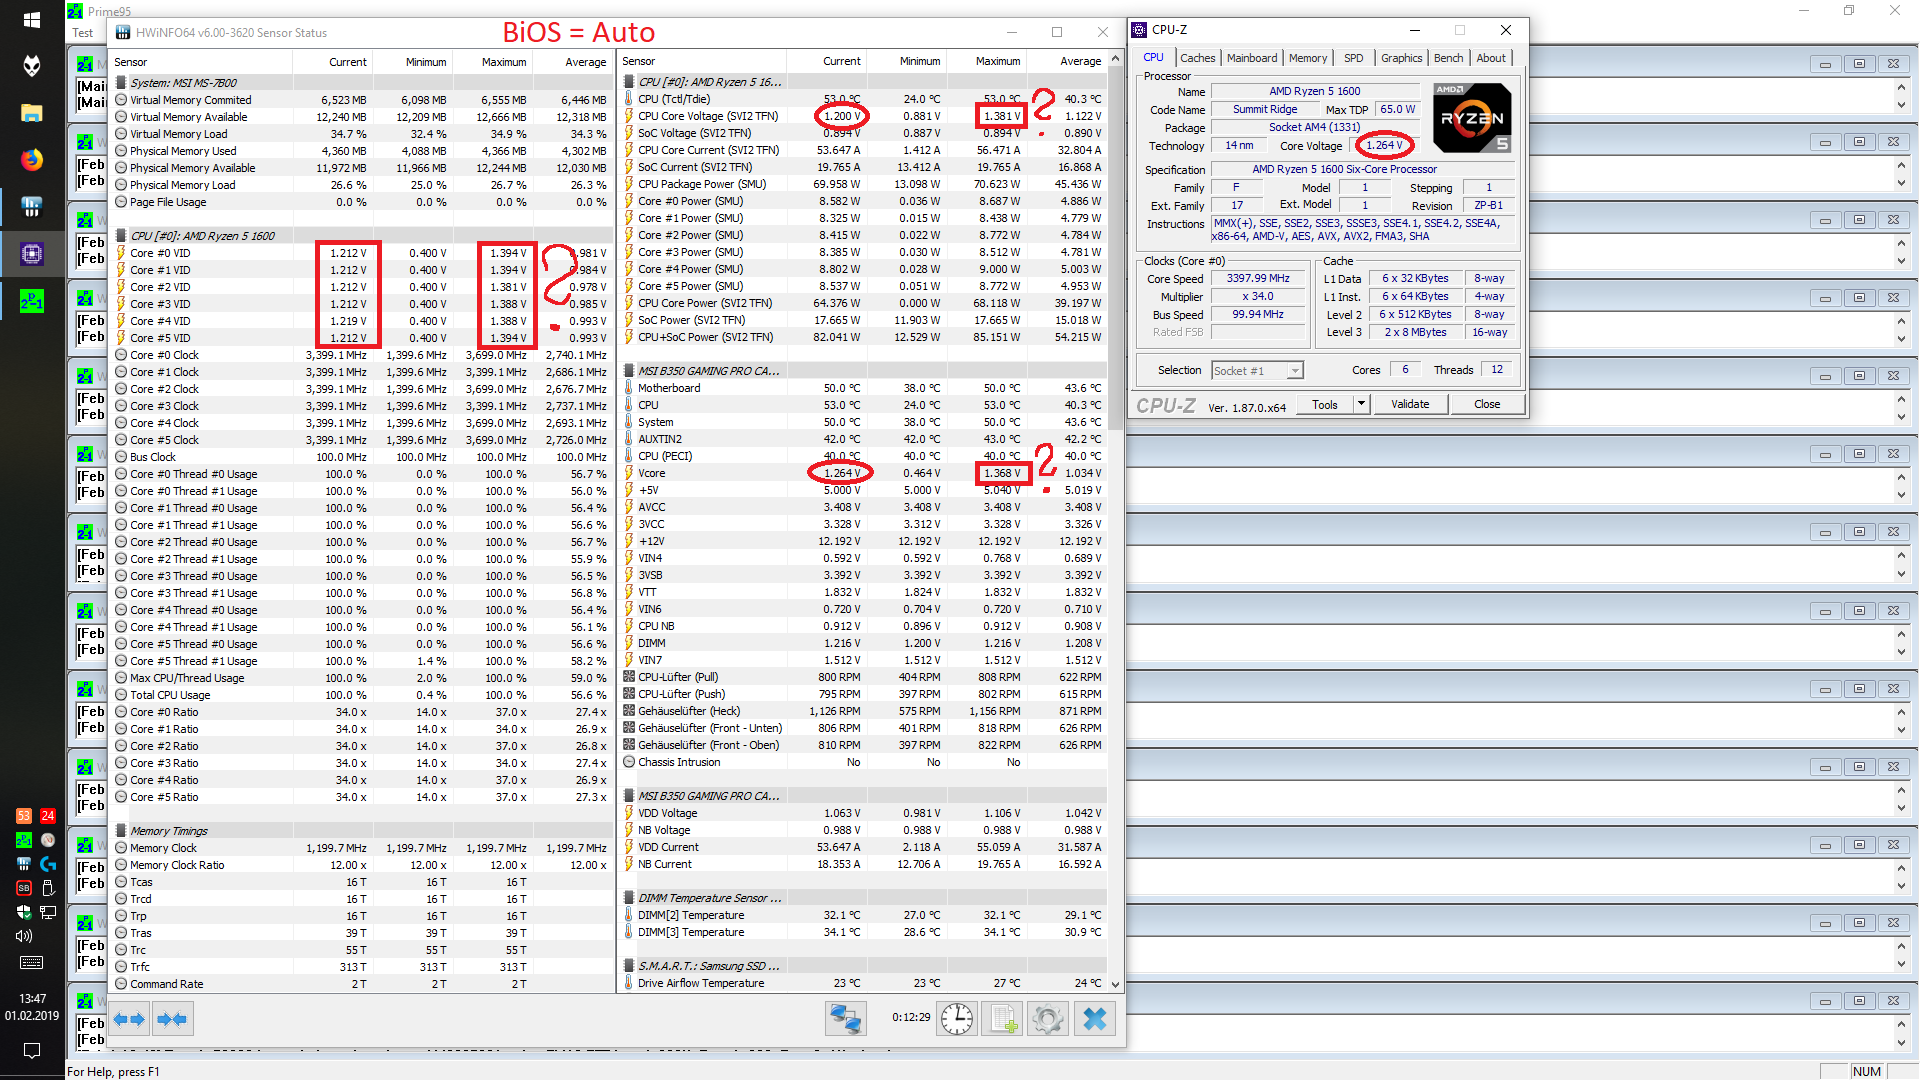This screenshot has height=1080, width=1920.
Task: Launch Firefox from the taskbar
Action: click(x=32, y=160)
